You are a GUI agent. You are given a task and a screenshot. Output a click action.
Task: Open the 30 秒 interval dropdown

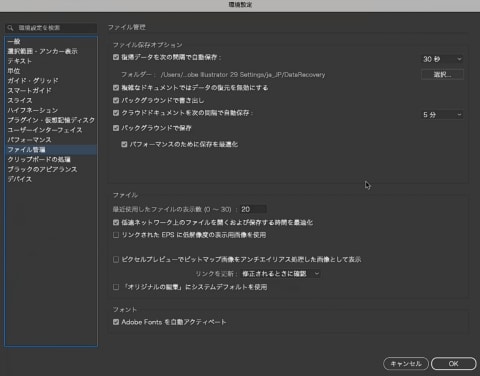pyautogui.click(x=442, y=59)
